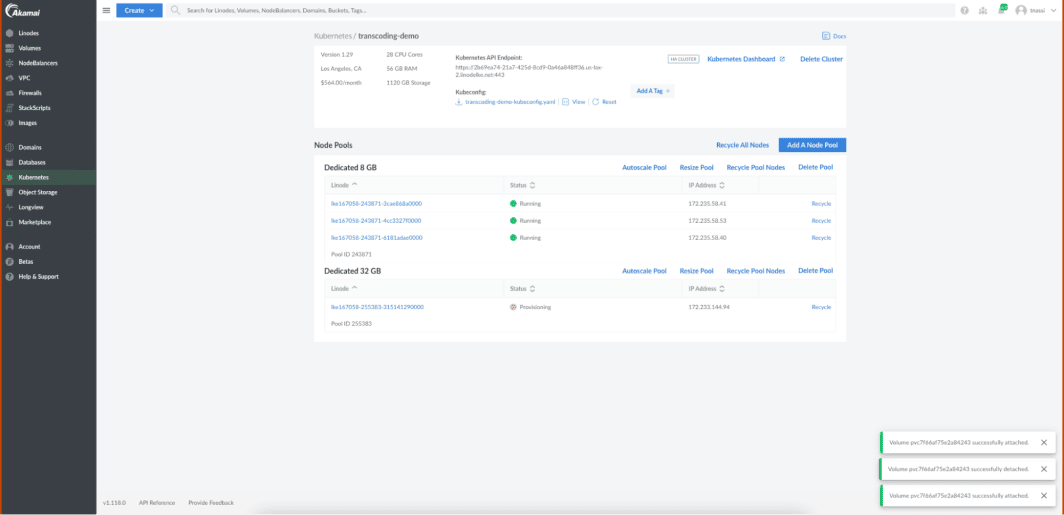Open Object Storage in the sidebar

pyautogui.click(x=38, y=192)
